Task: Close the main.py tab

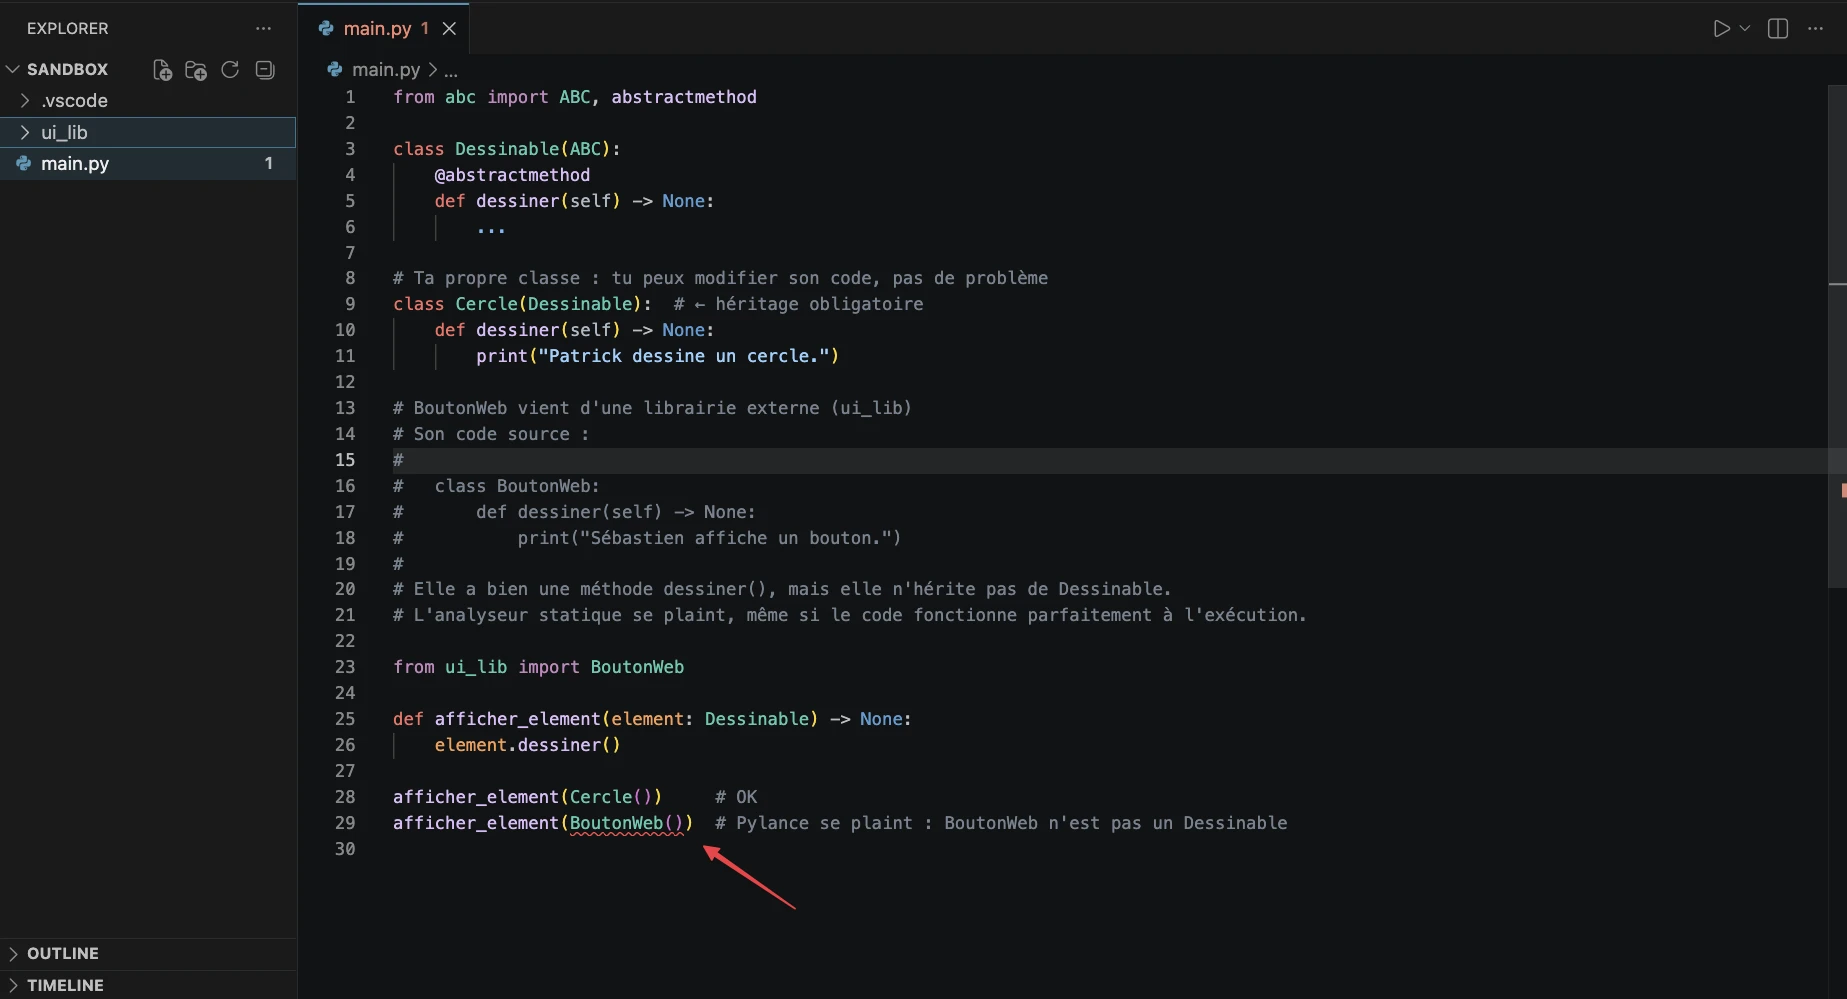Action: coord(450,29)
